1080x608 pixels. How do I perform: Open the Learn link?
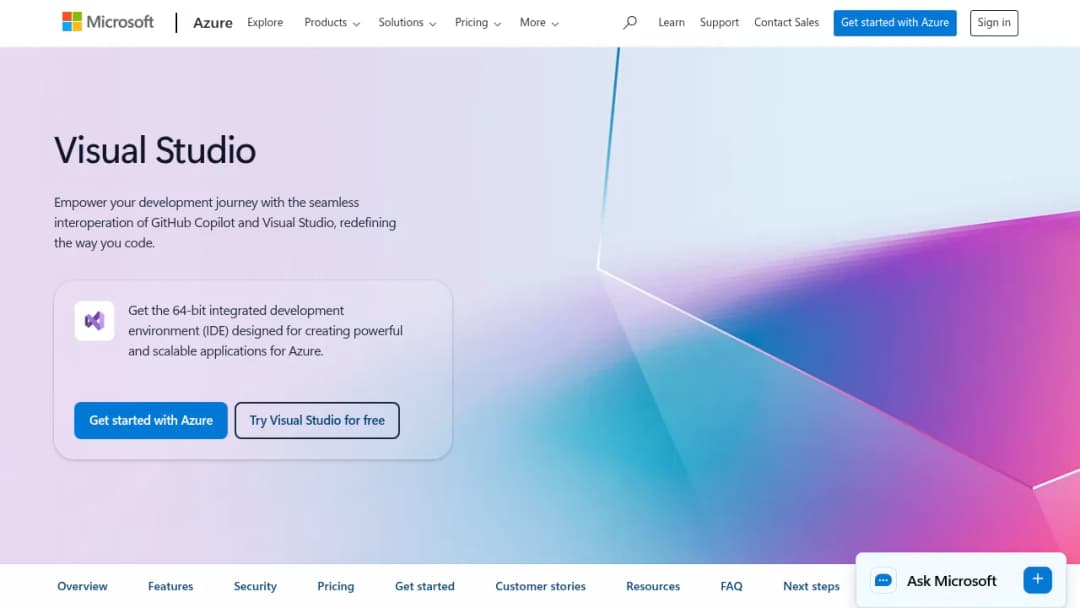tap(671, 22)
